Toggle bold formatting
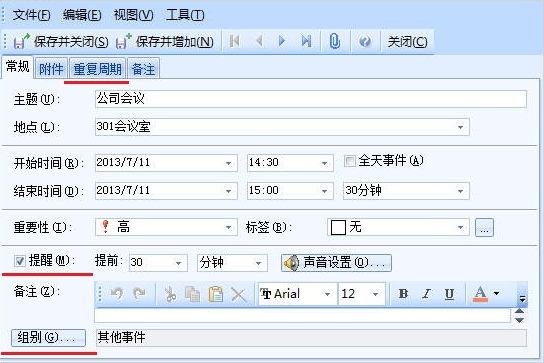 [403, 294]
